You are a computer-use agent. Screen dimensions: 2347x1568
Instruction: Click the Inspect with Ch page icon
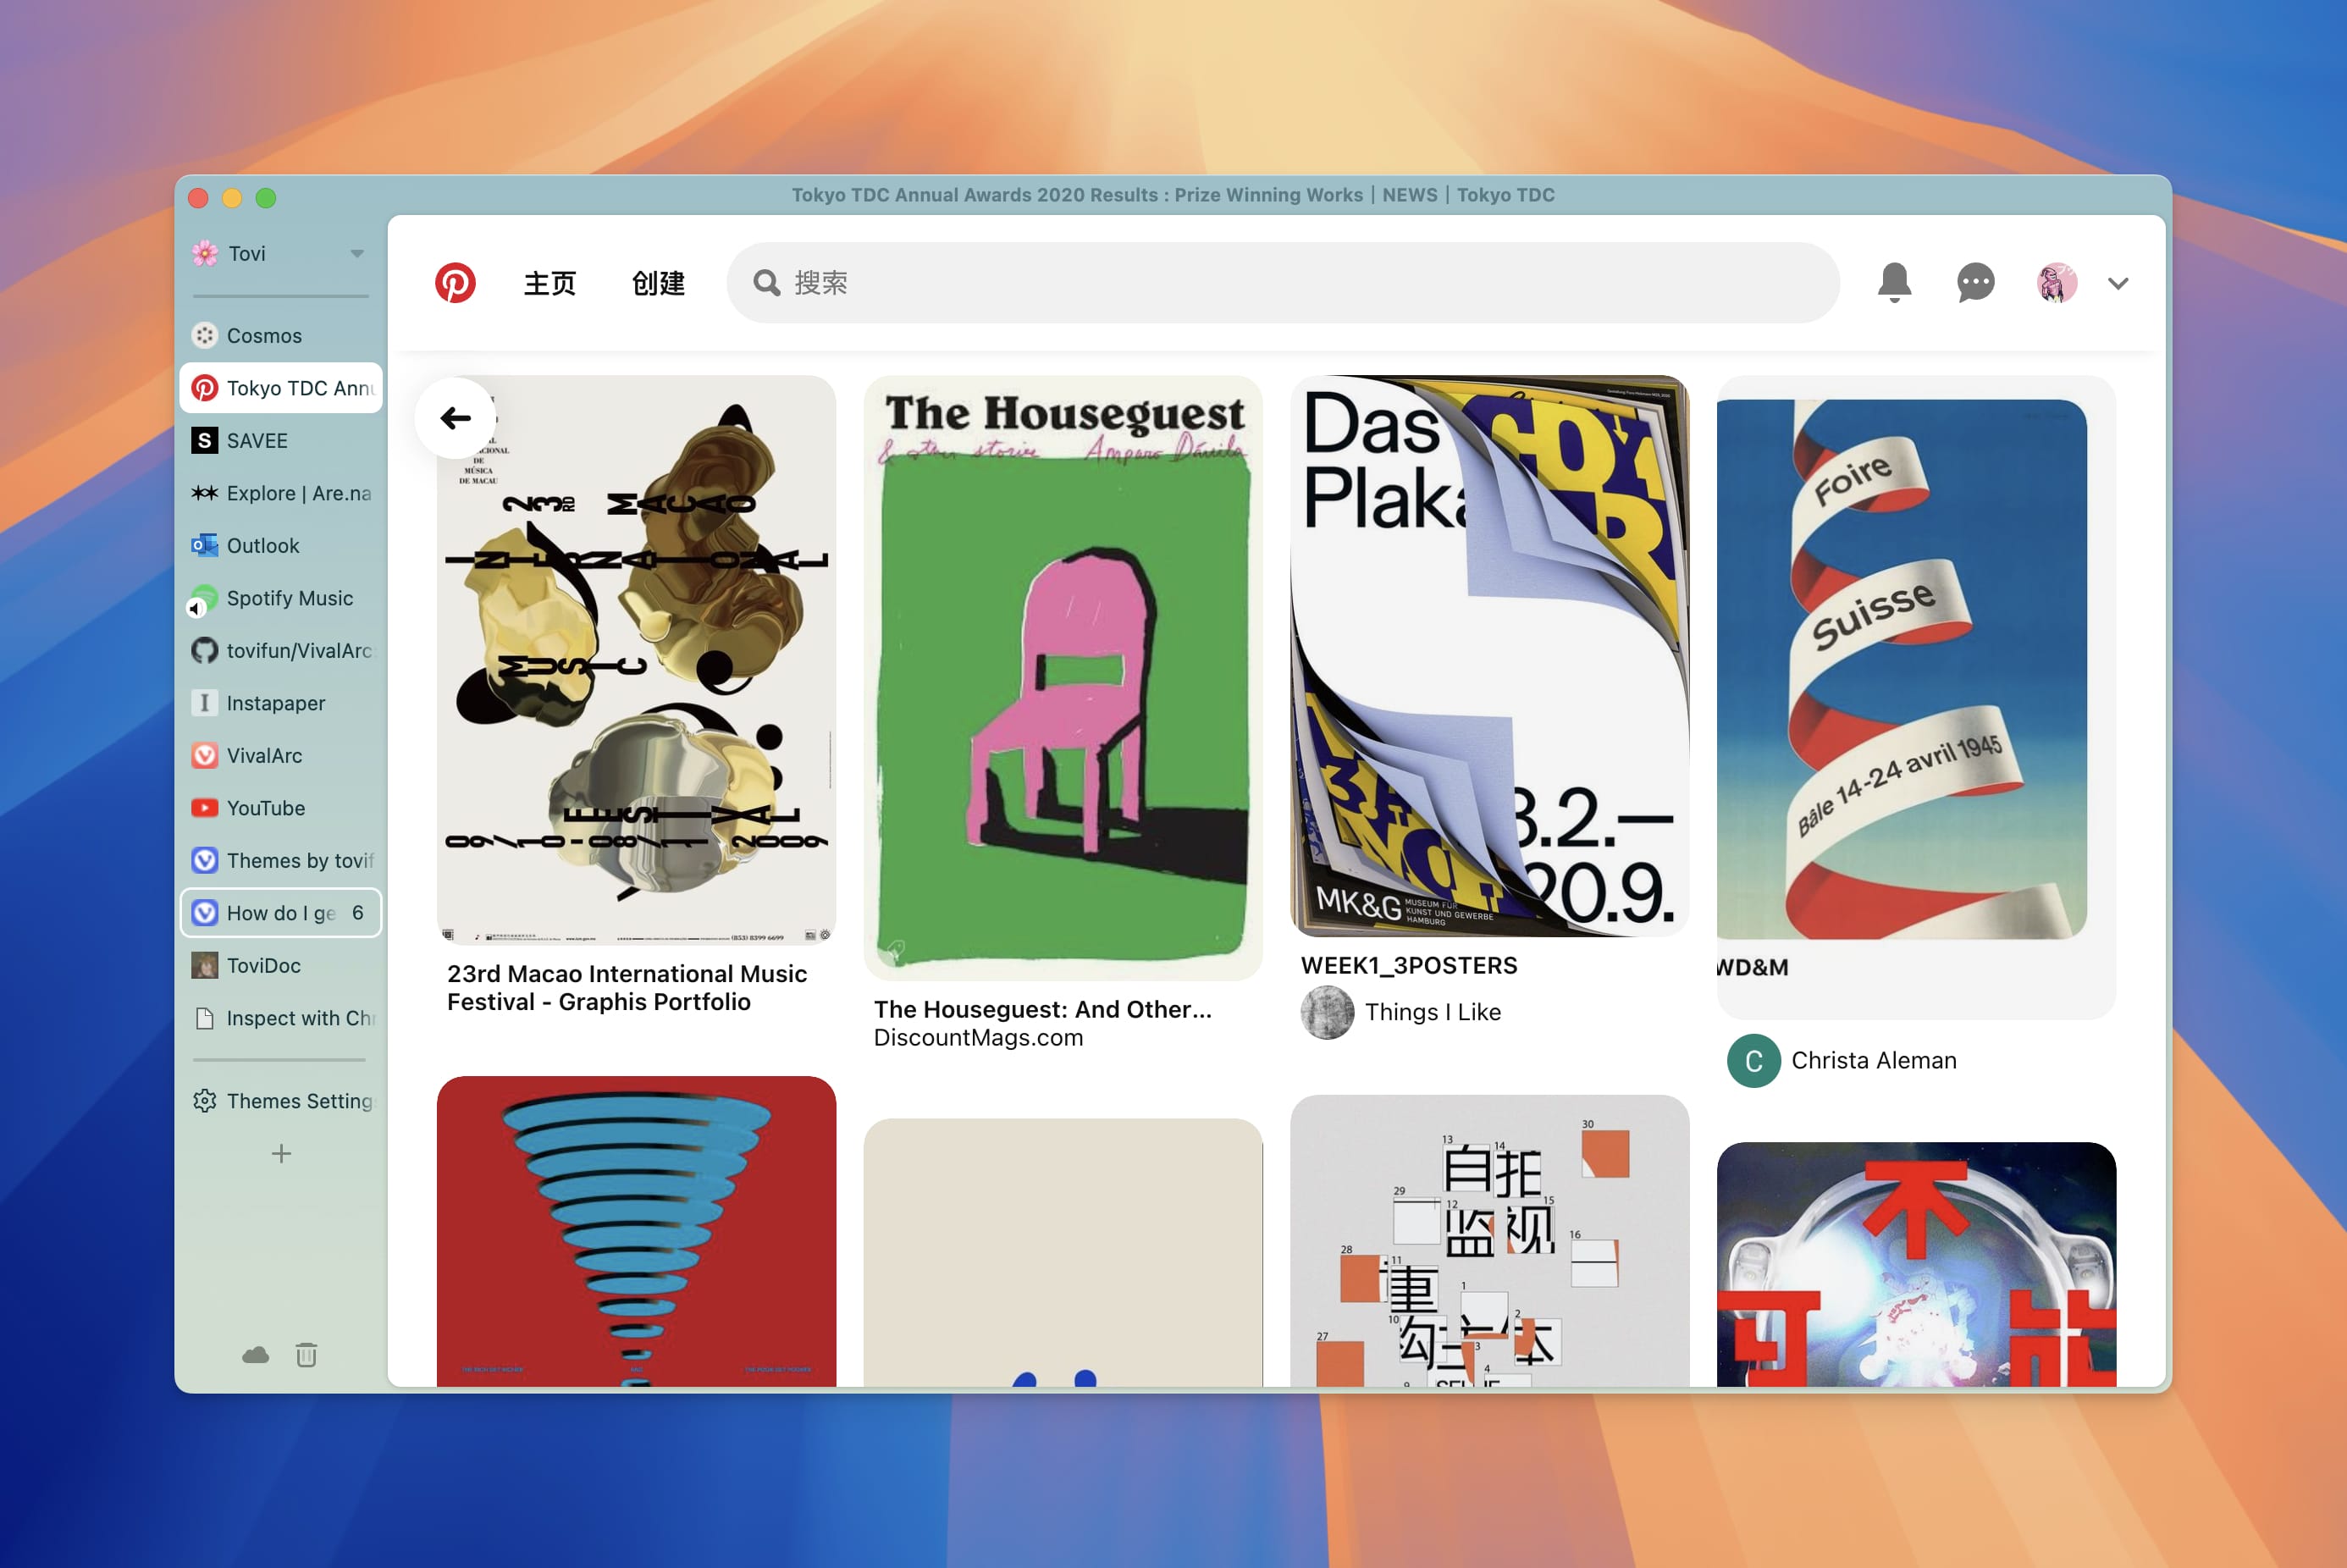205,1018
